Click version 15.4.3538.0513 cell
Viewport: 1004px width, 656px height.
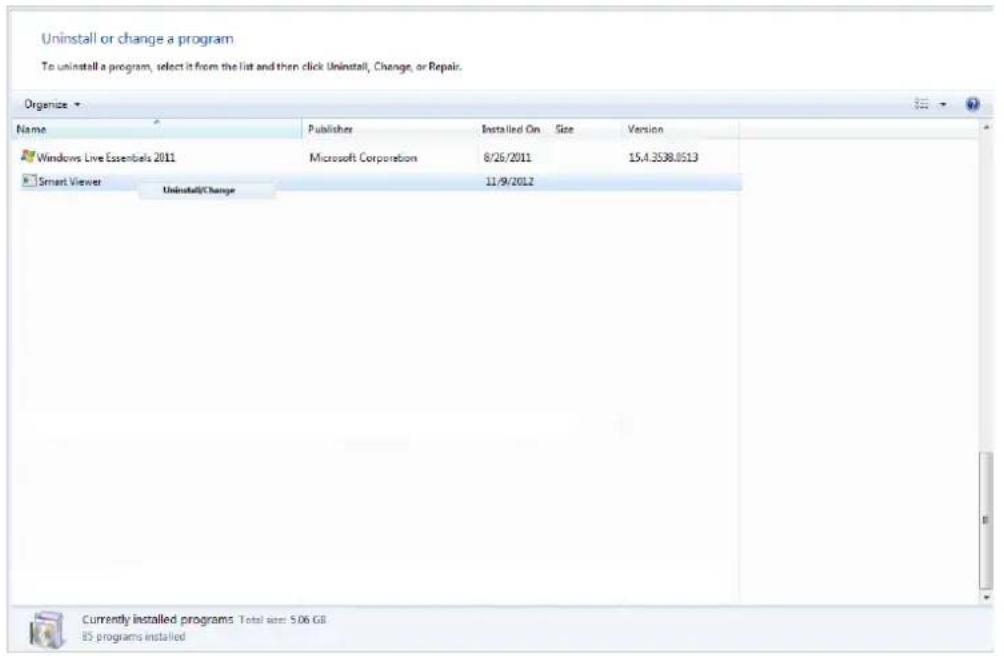pyautogui.click(x=663, y=157)
